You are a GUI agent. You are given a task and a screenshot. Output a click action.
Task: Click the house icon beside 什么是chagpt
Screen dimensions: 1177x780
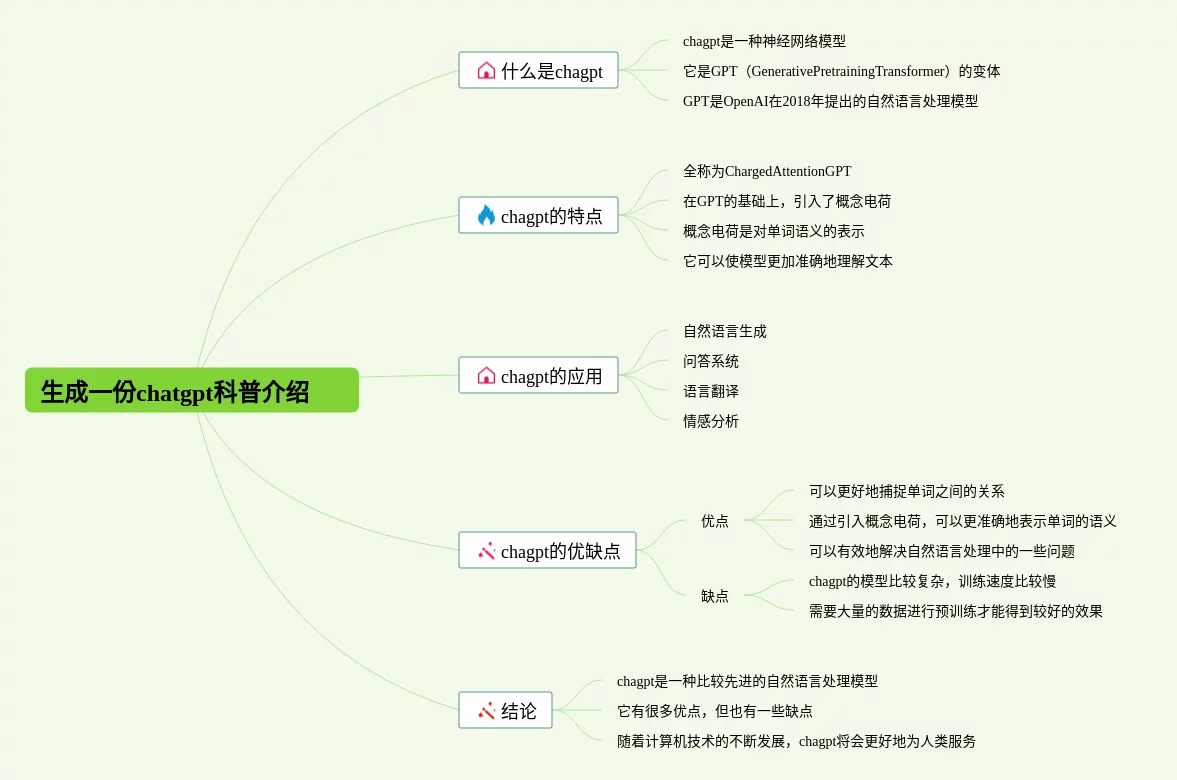click(x=486, y=71)
